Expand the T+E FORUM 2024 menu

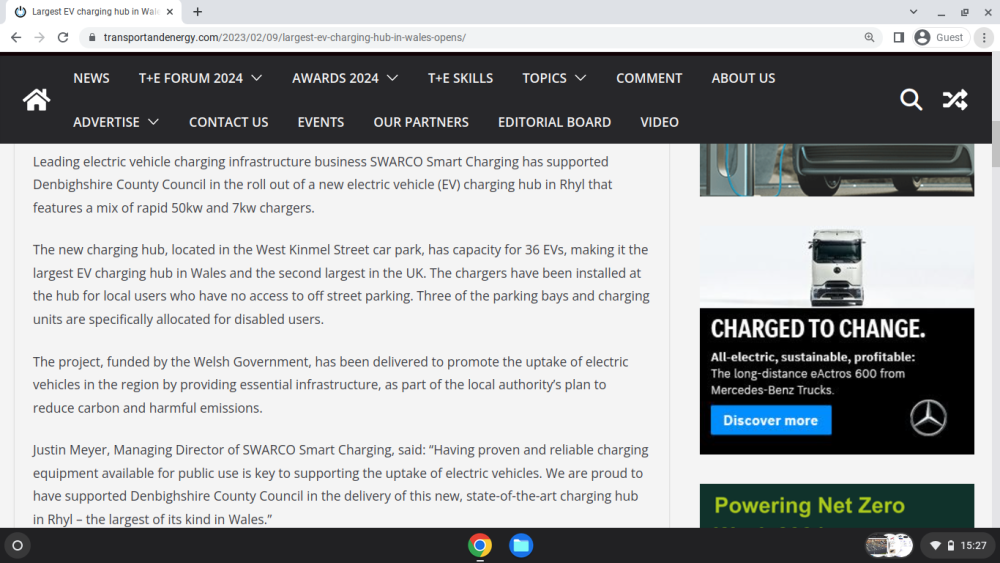(200, 78)
